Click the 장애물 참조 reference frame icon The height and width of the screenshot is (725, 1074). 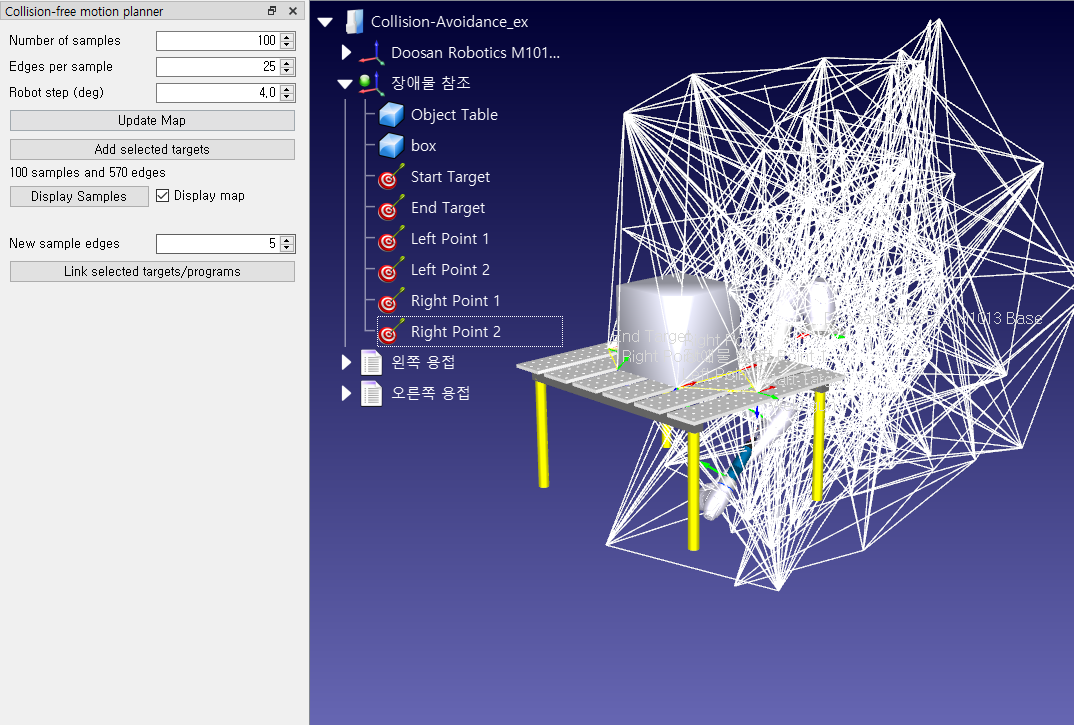[371, 84]
